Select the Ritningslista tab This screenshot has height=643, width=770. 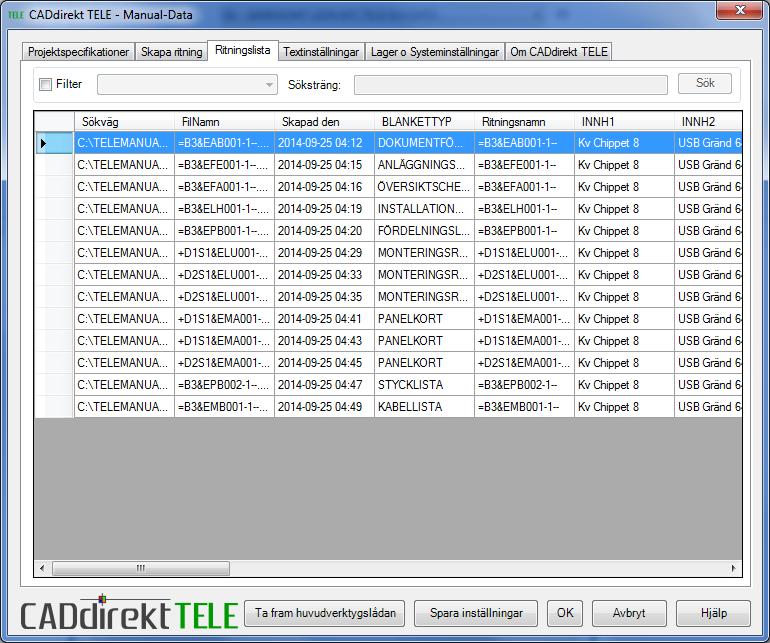243,50
